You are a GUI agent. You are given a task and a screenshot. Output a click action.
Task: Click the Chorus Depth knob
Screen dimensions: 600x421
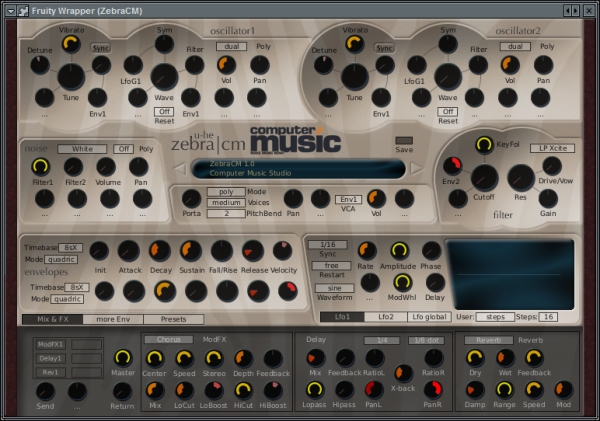243,359
